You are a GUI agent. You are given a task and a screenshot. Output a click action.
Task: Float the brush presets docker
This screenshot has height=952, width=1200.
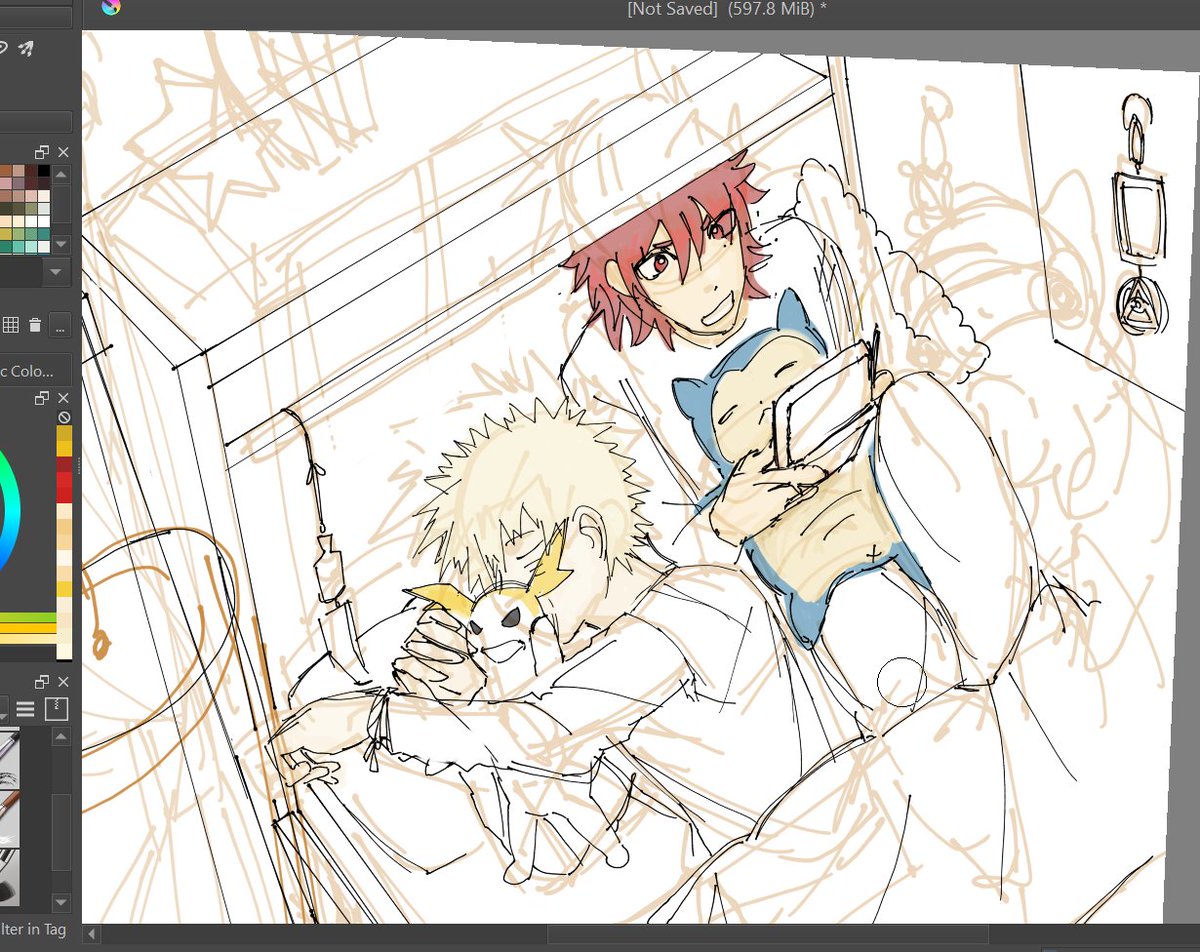[x=42, y=682]
